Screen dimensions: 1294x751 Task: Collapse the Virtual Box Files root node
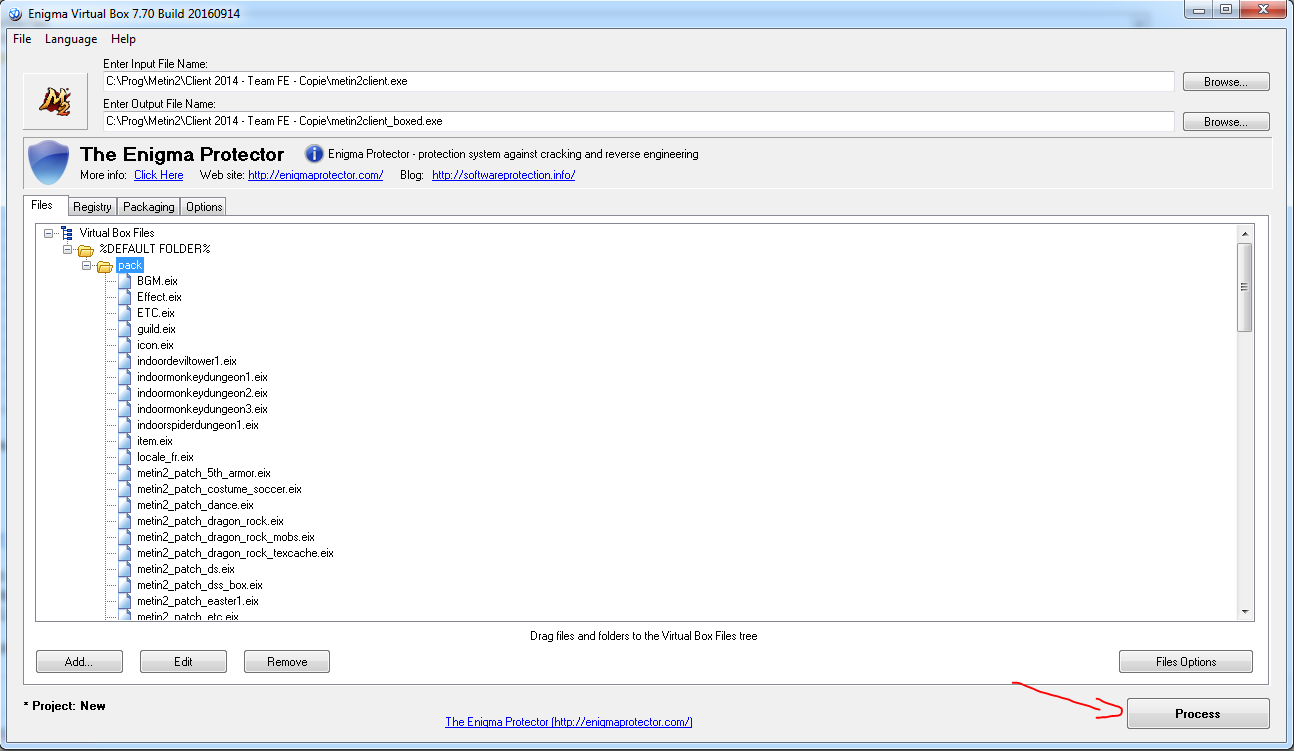(x=49, y=233)
